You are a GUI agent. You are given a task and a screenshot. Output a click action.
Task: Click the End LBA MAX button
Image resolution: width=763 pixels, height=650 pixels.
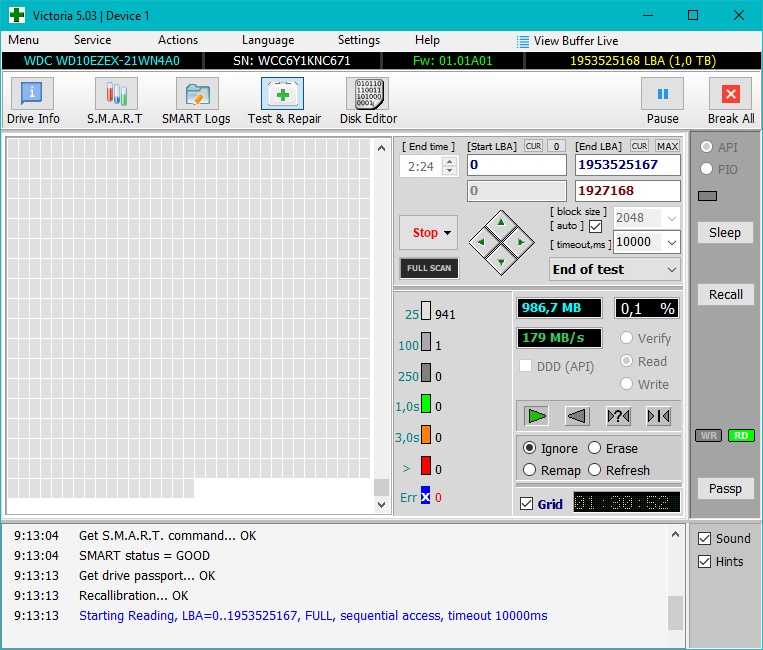tap(667, 146)
